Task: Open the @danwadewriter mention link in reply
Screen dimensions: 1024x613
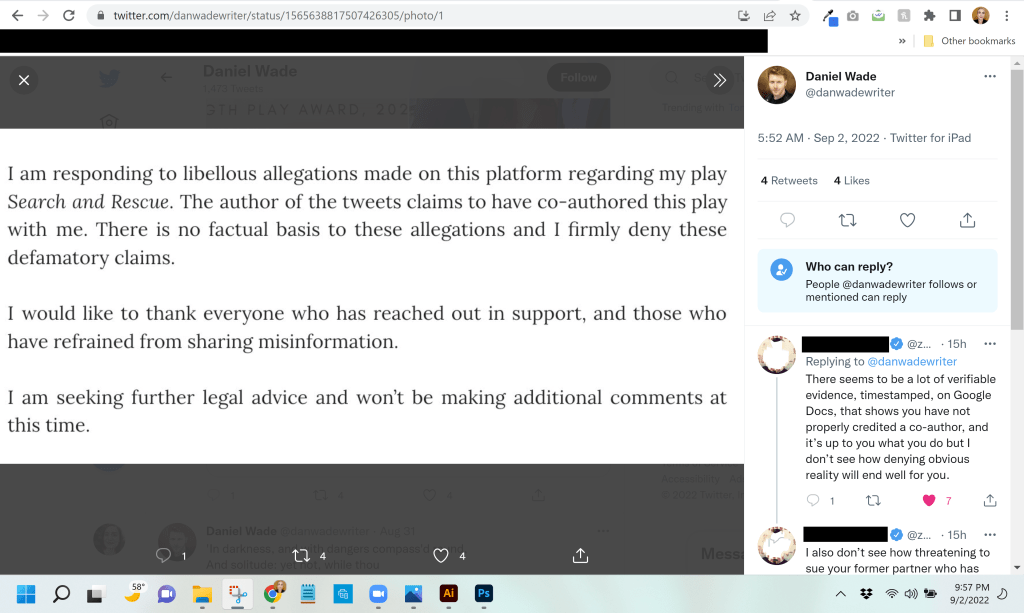Action: point(911,362)
